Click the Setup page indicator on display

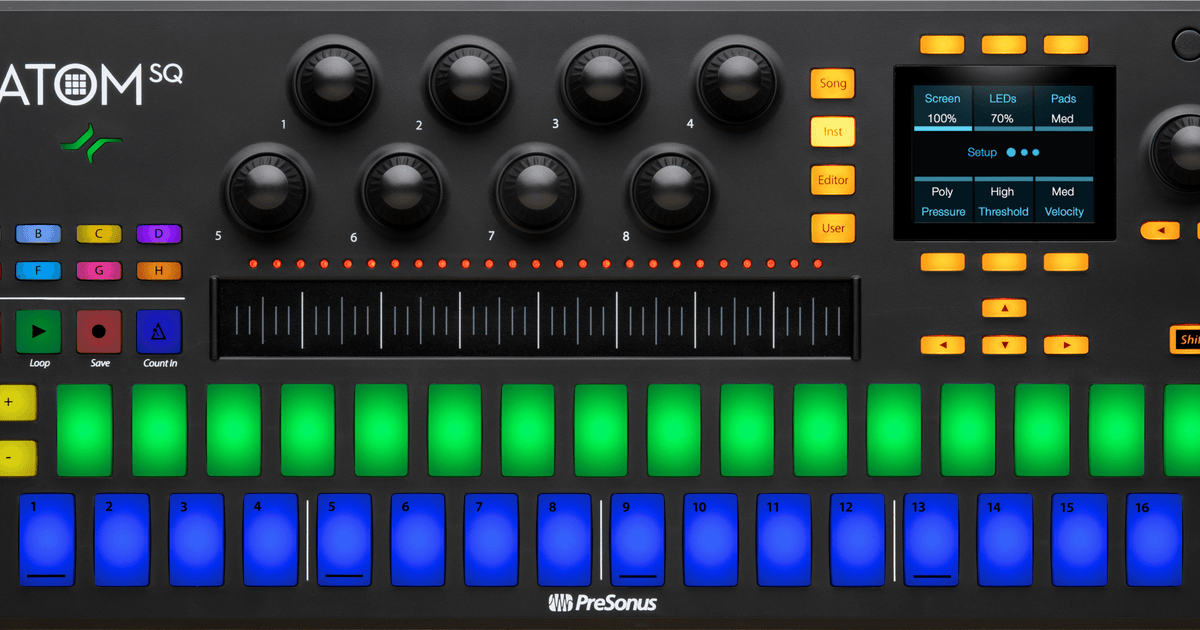(1003, 153)
